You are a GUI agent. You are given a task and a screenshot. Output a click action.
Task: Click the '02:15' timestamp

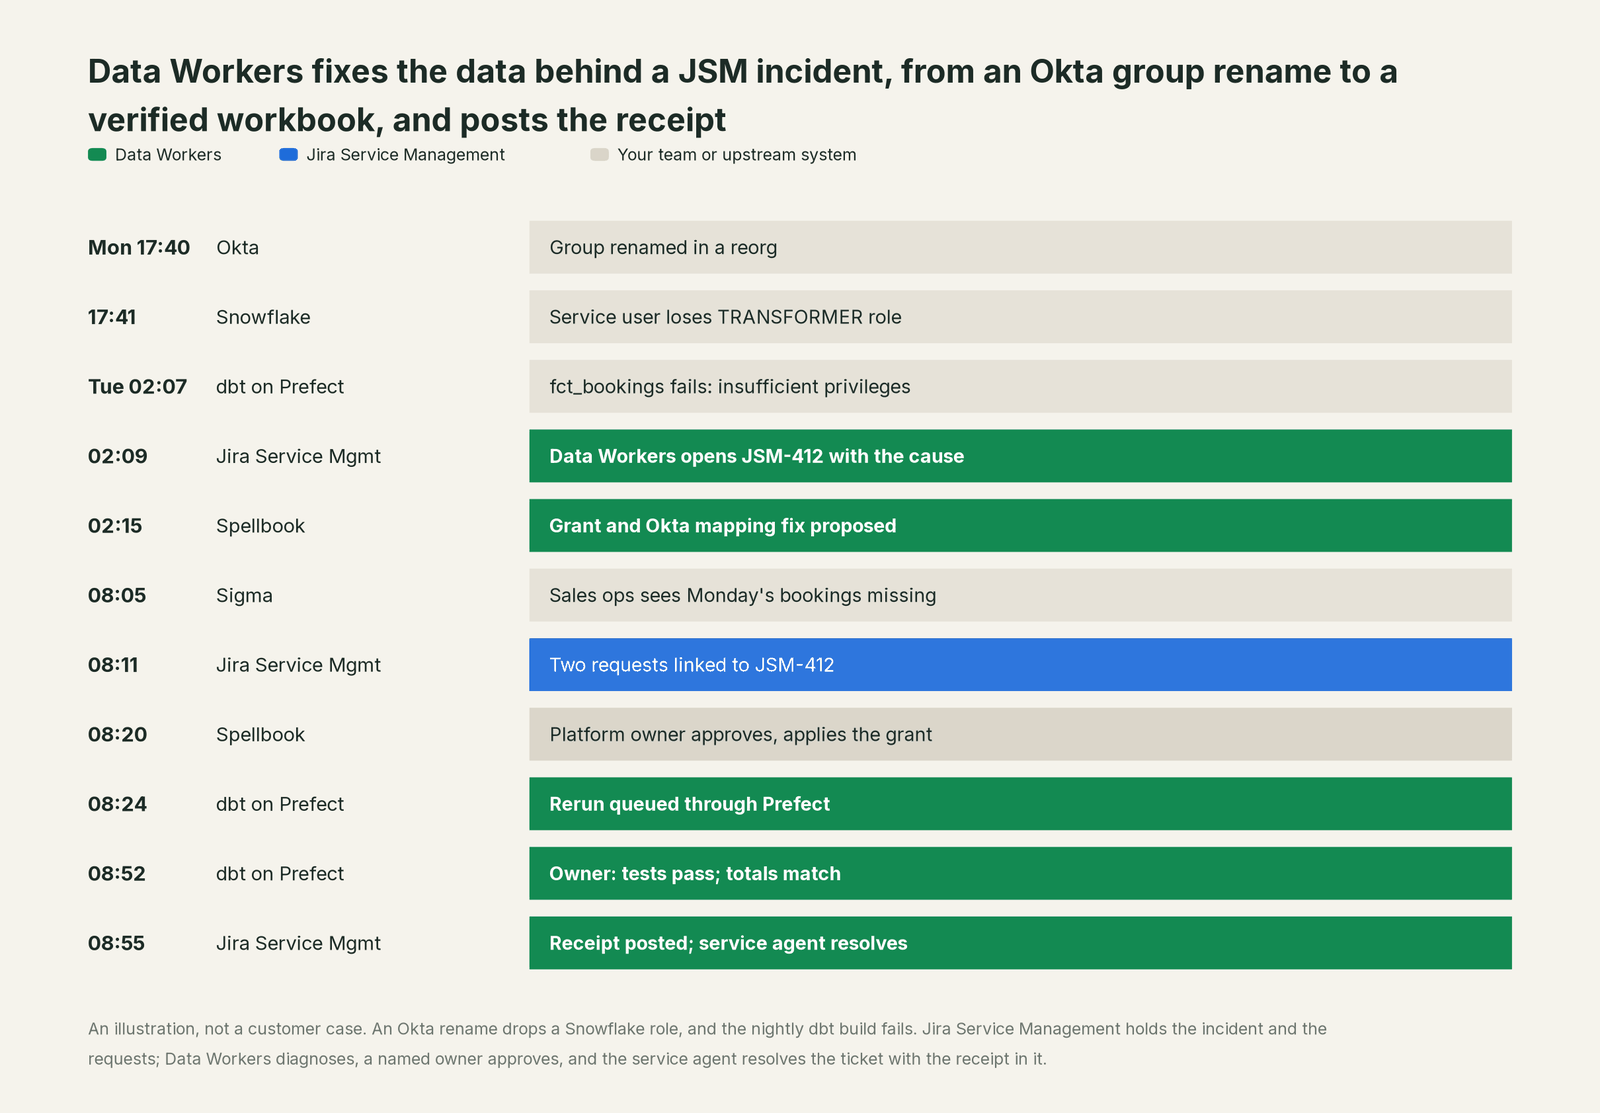(115, 526)
